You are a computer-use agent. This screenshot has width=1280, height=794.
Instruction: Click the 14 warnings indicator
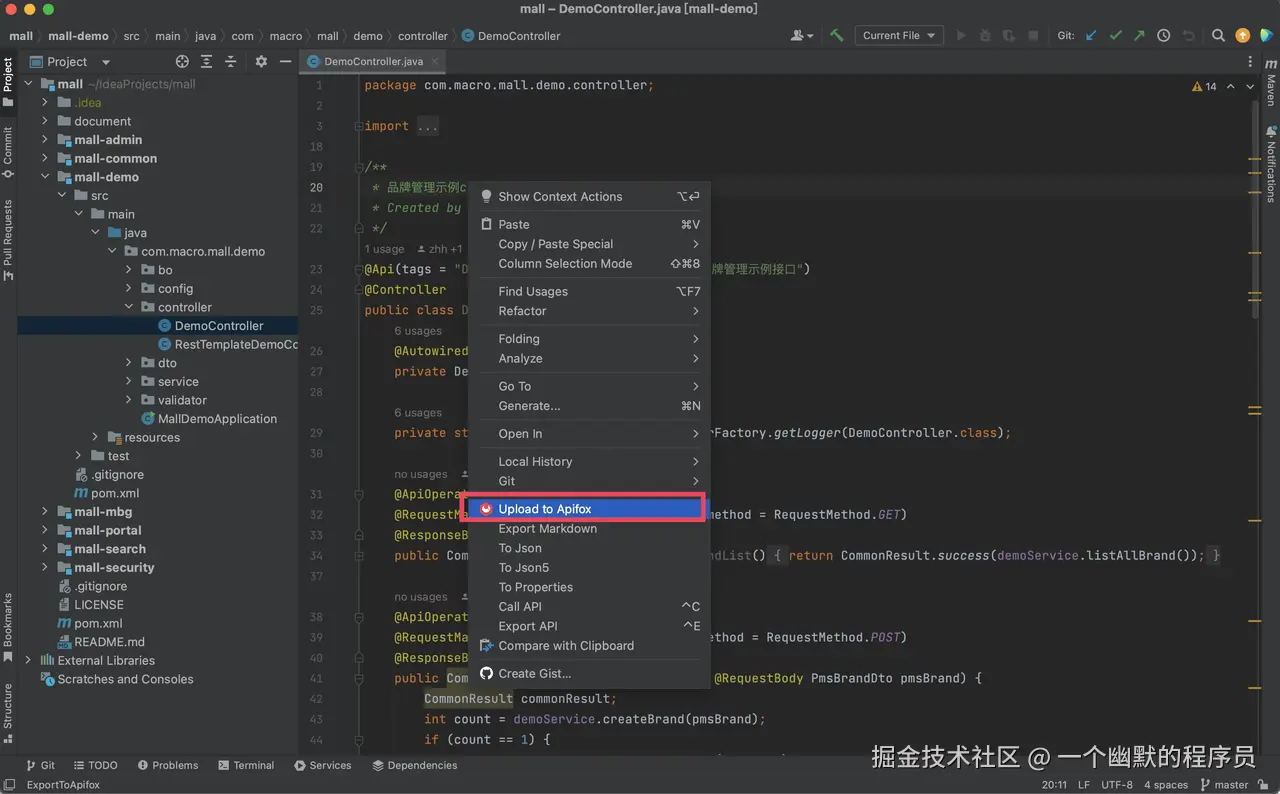(1204, 87)
